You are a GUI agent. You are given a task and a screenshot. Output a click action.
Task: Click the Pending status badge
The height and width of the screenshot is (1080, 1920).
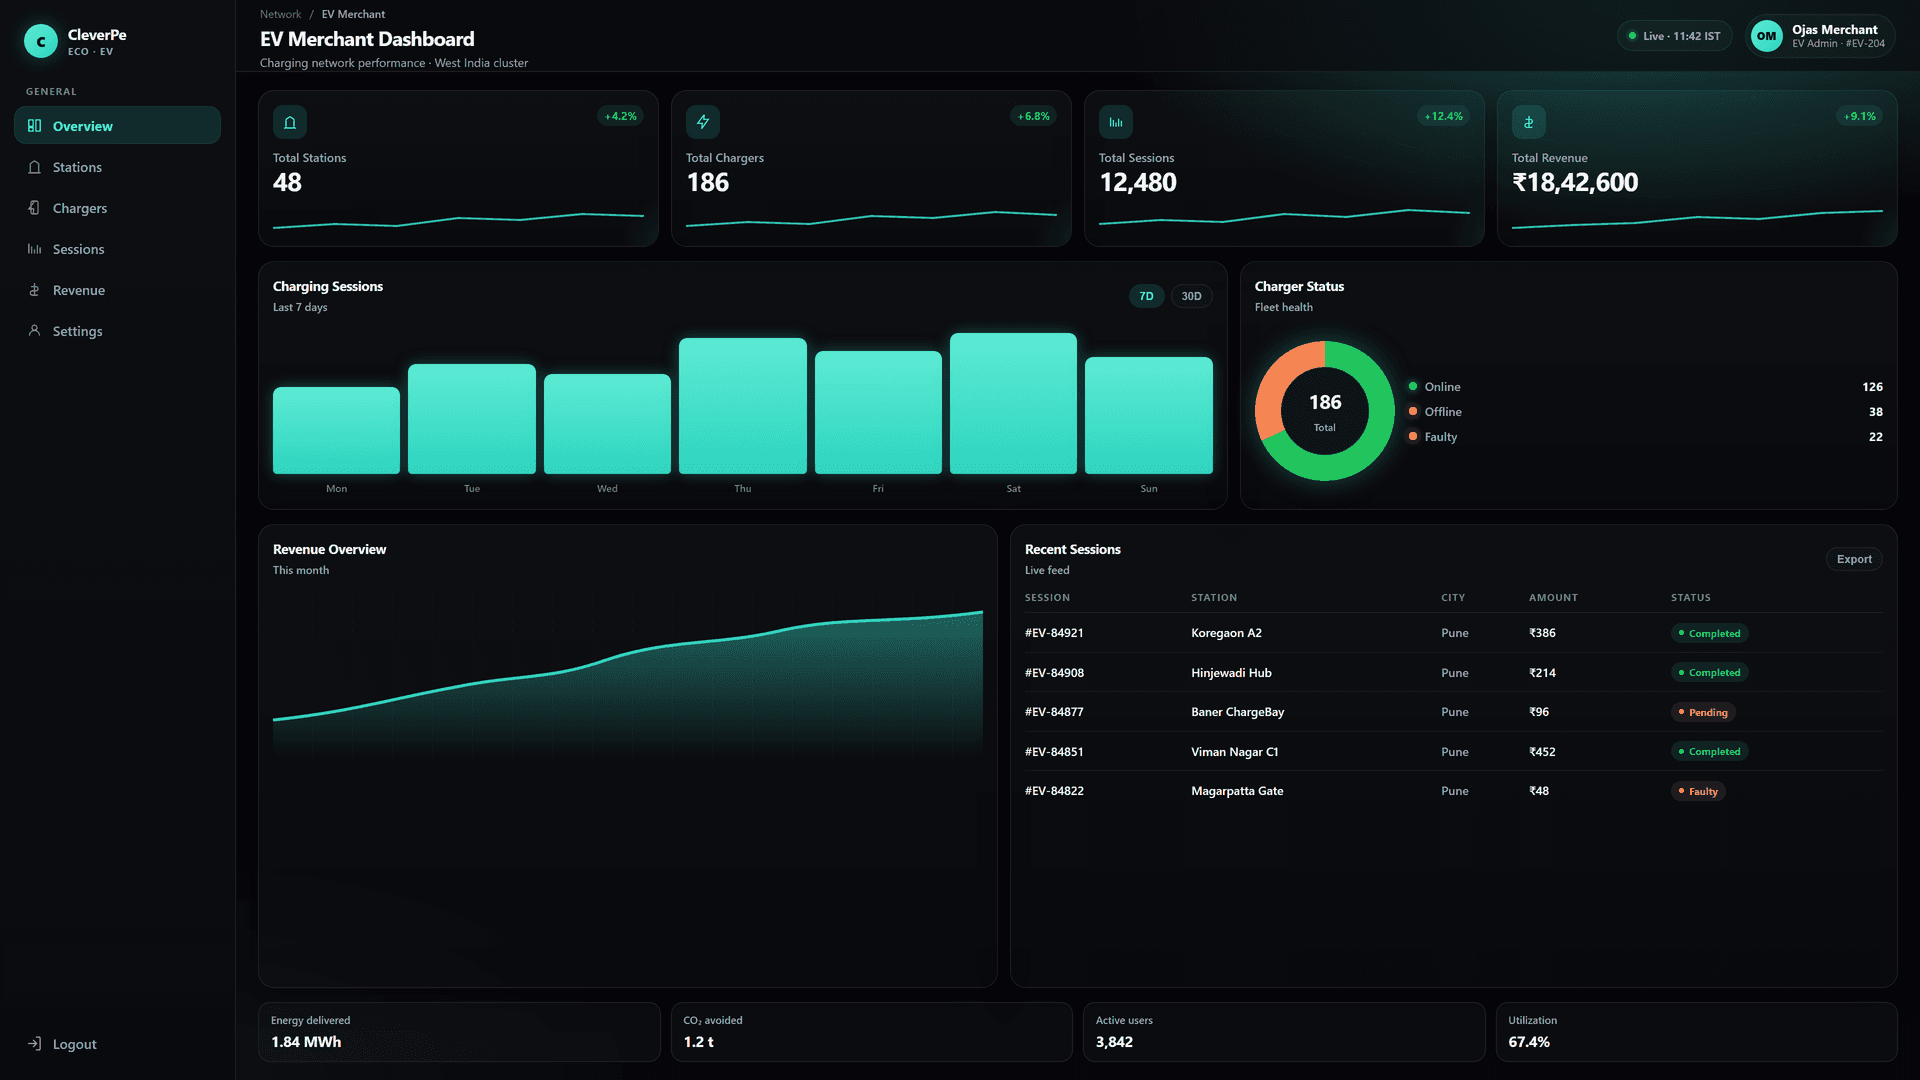tap(1703, 712)
